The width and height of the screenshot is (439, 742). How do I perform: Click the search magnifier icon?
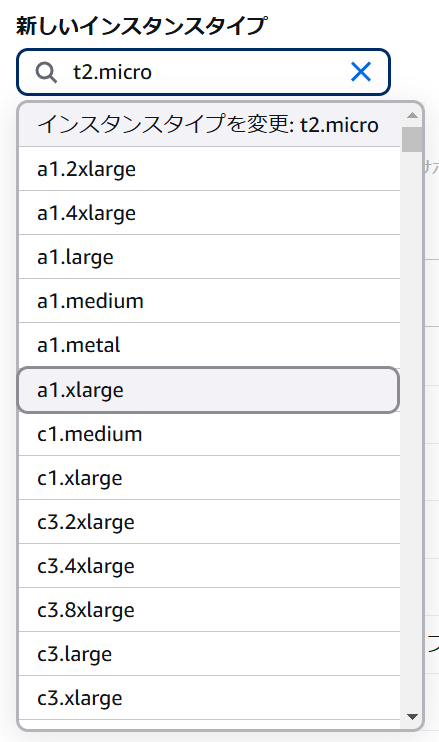46,72
